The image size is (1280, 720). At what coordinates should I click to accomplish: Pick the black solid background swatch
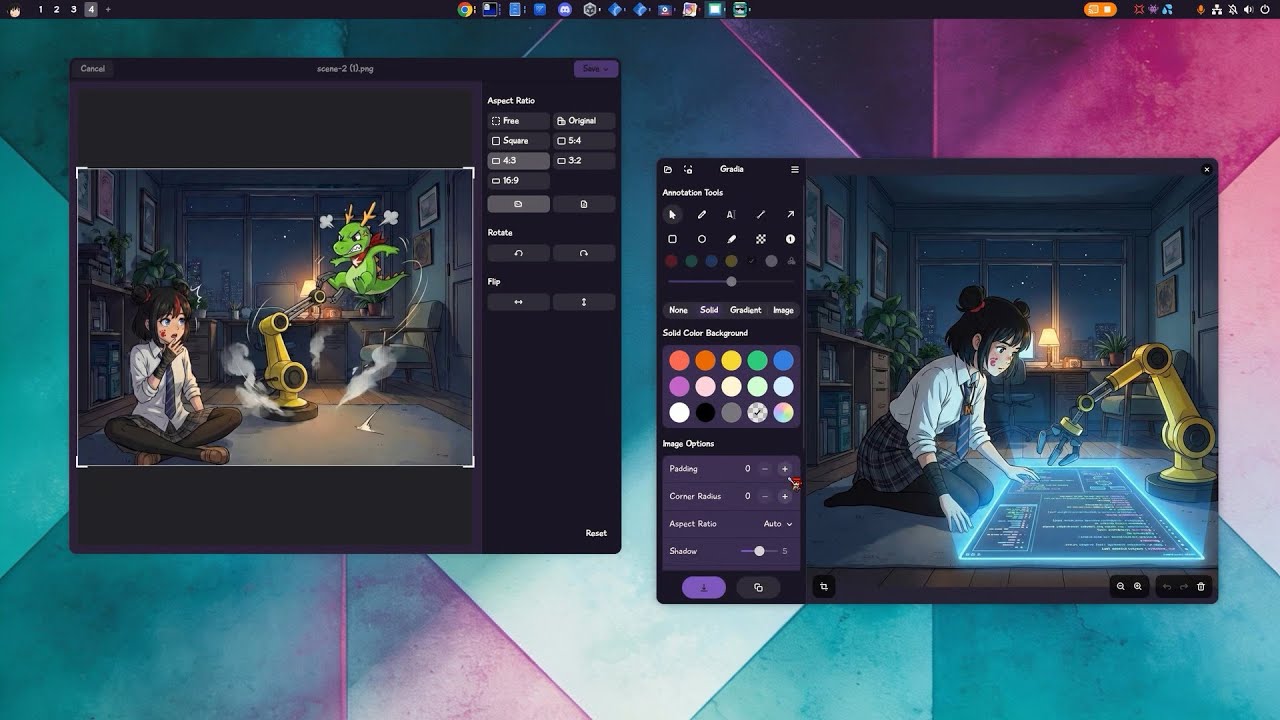[705, 412]
